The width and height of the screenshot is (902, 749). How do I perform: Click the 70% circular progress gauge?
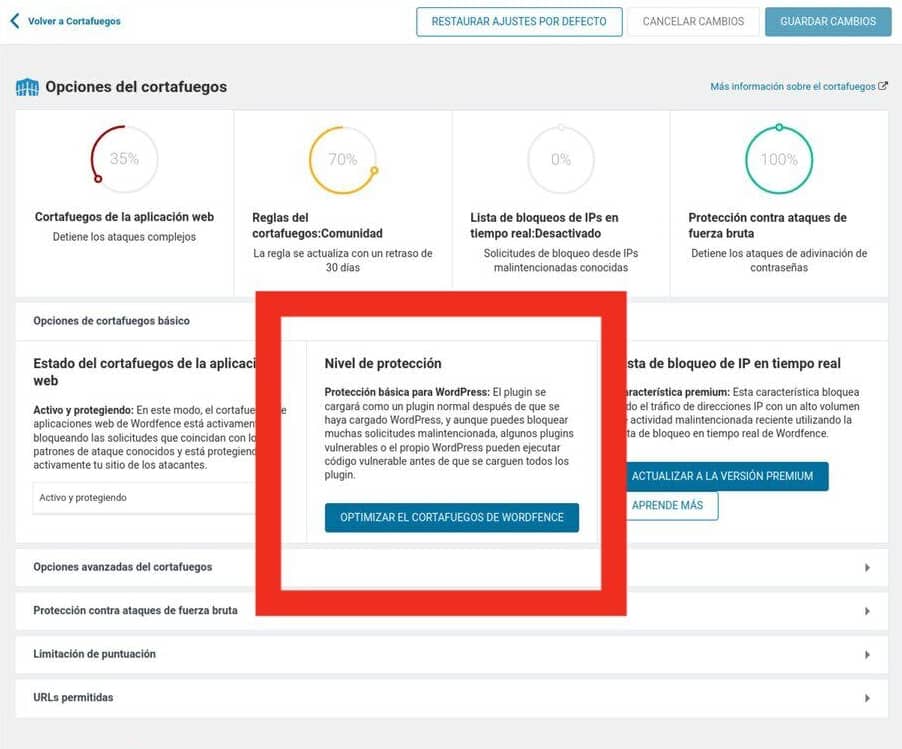[x=343, y=159]
